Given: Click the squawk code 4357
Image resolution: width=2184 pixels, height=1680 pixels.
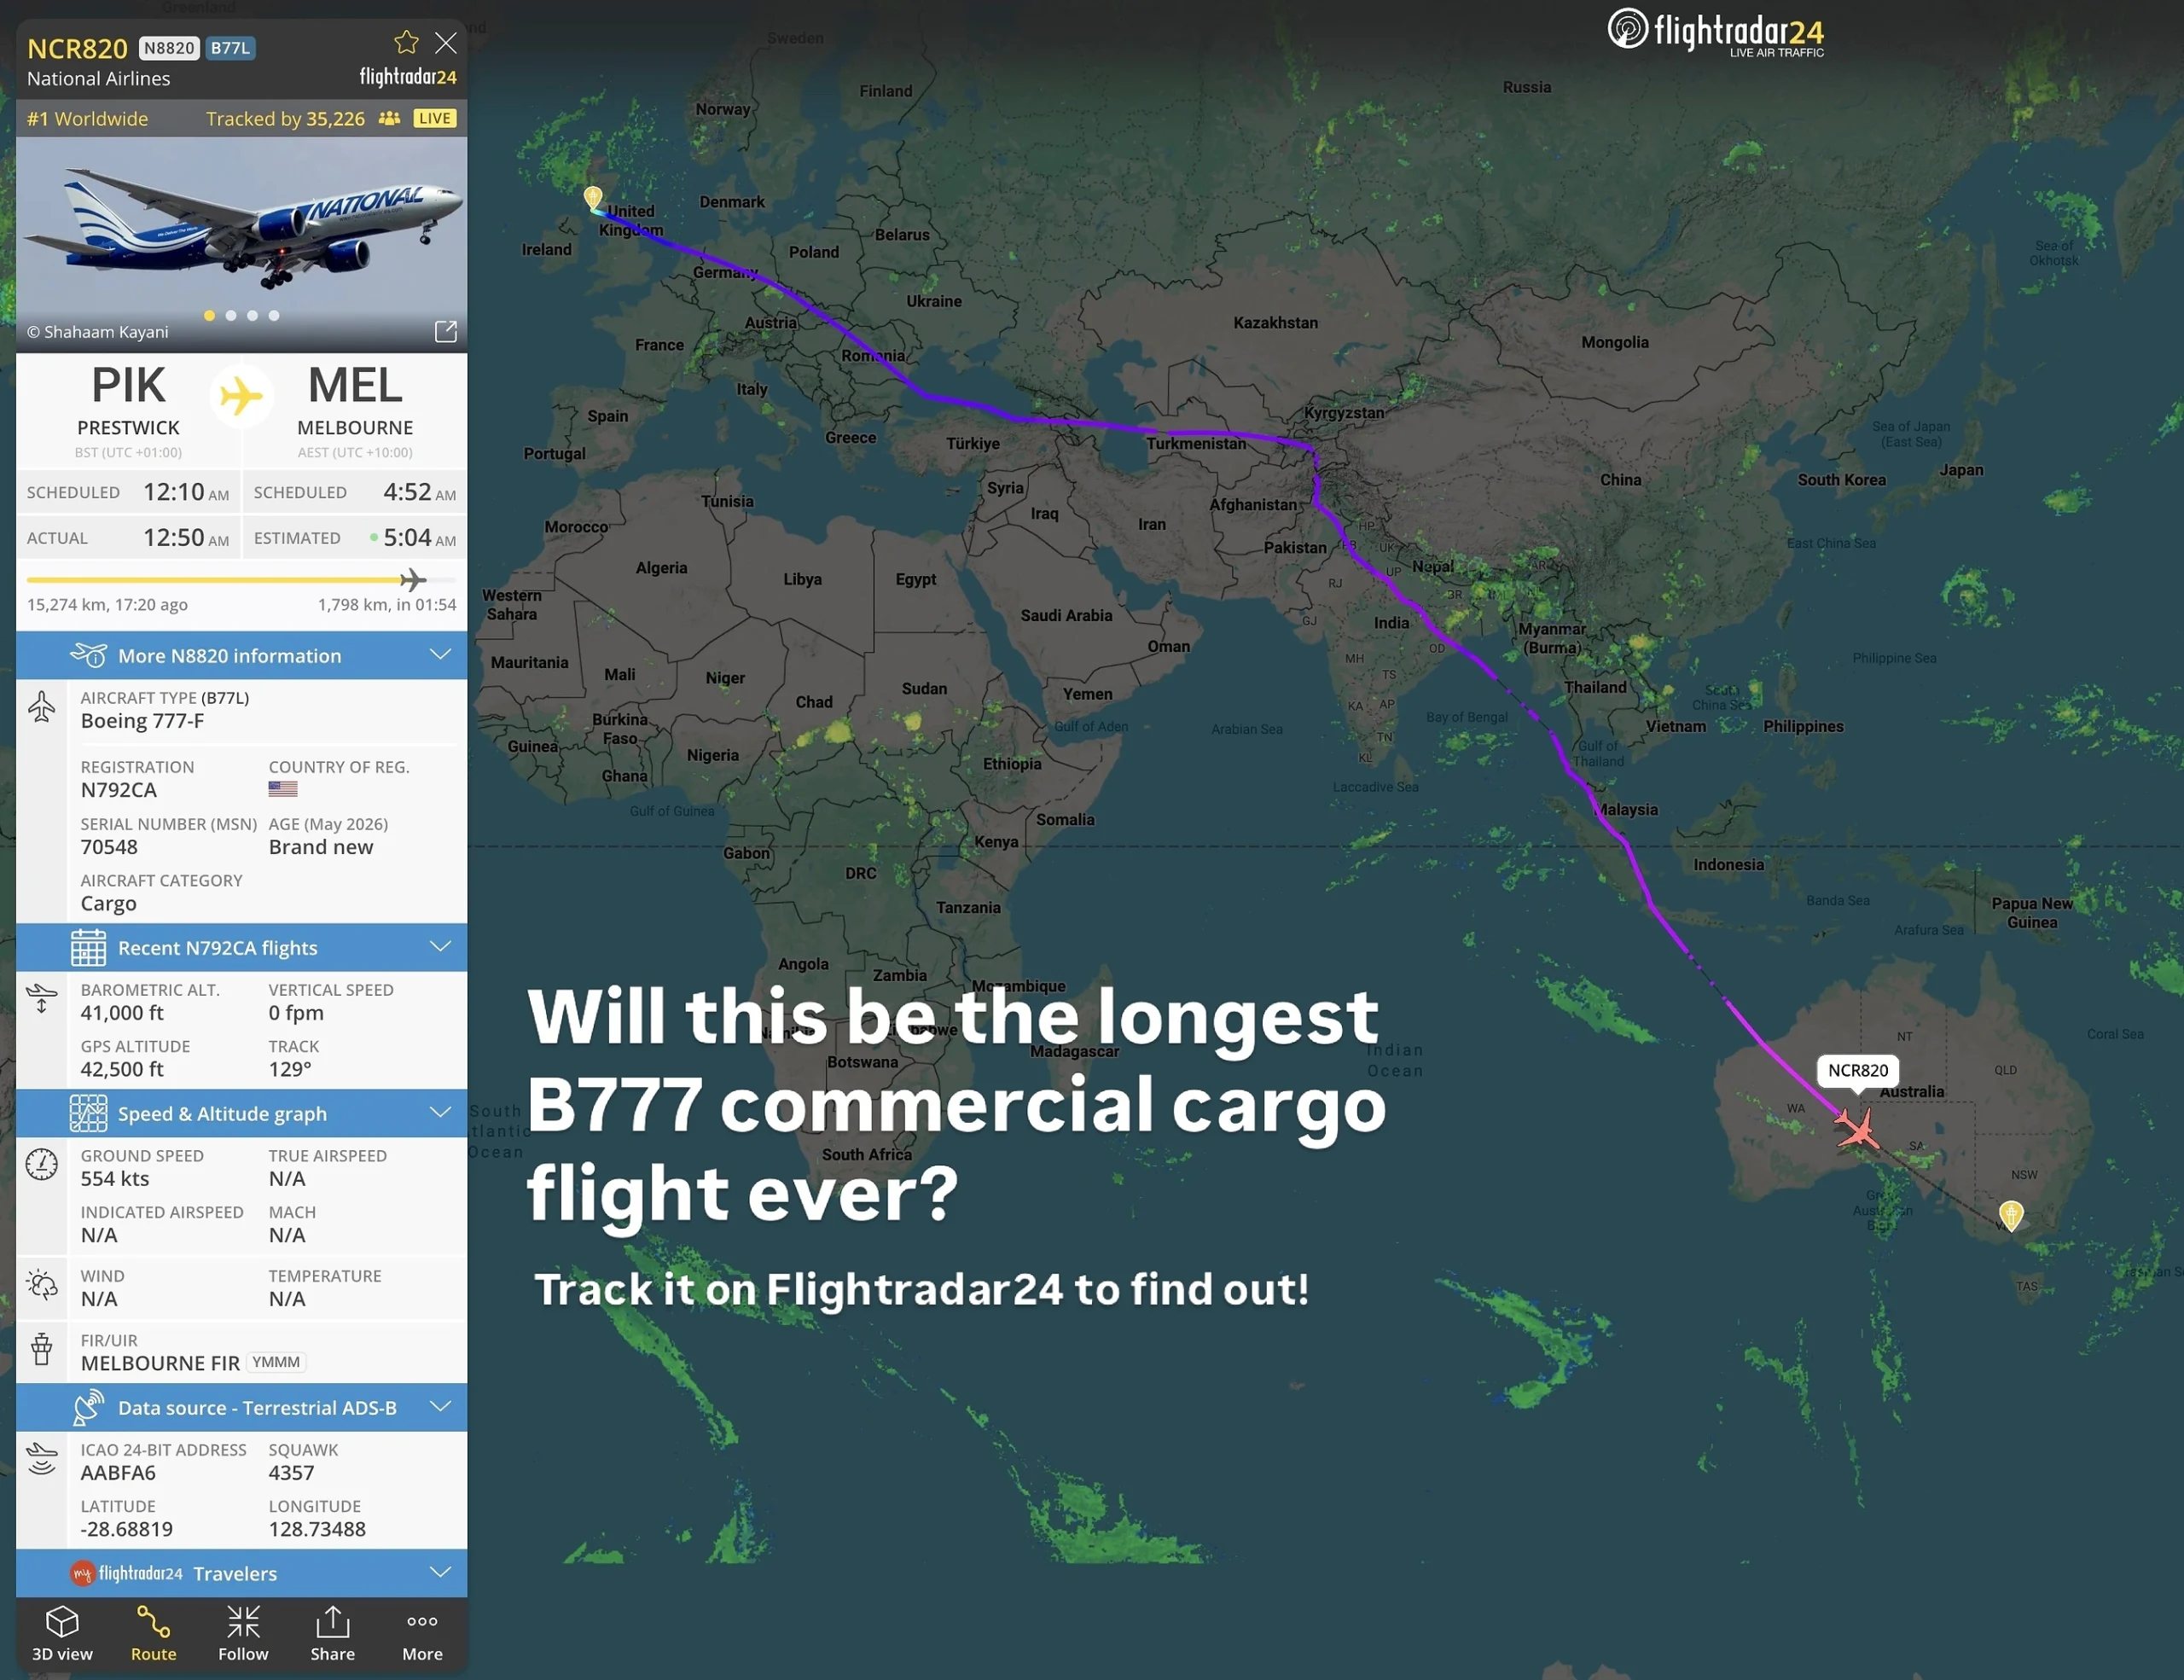Looking at the screenshot, I should [292, 1473].
